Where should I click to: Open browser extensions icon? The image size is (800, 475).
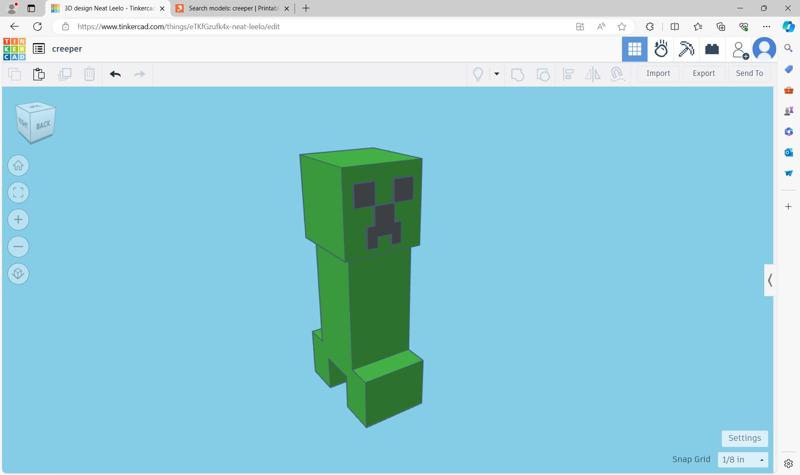(649, 27)
